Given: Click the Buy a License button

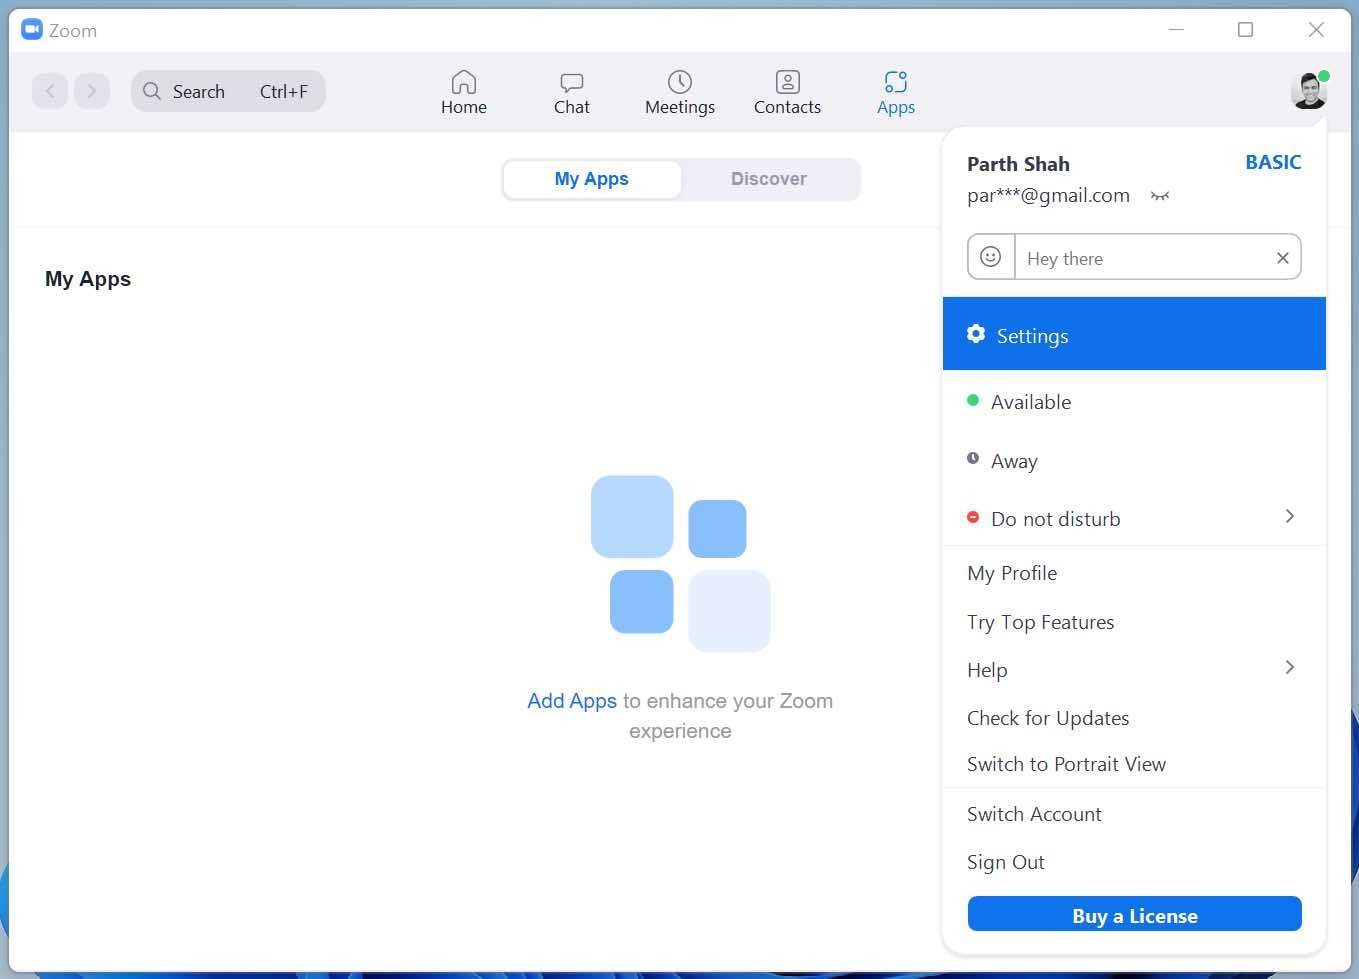Looking at the screenshot, I should pos(1134,914).
